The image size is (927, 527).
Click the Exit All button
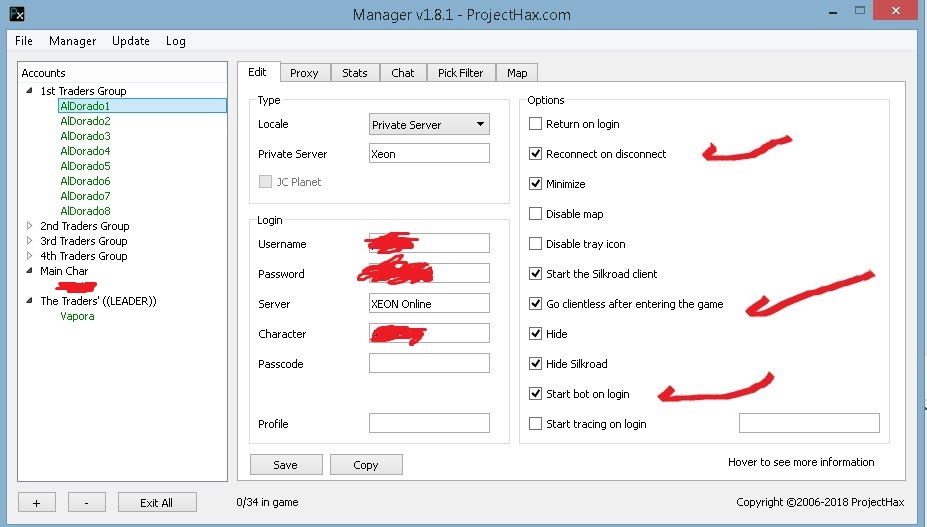(156, 502)
